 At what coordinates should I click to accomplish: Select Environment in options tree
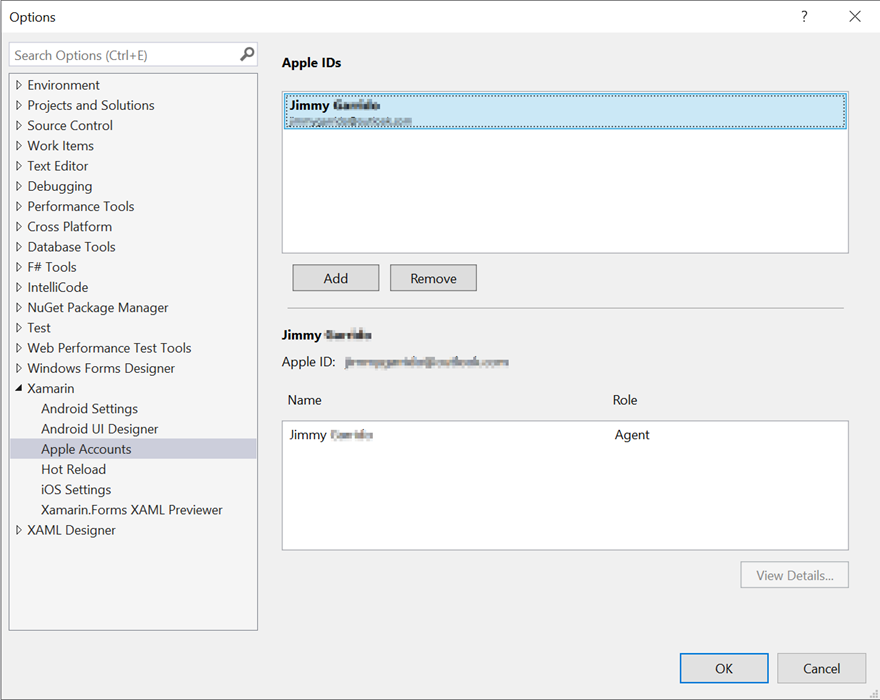(63, 85)
